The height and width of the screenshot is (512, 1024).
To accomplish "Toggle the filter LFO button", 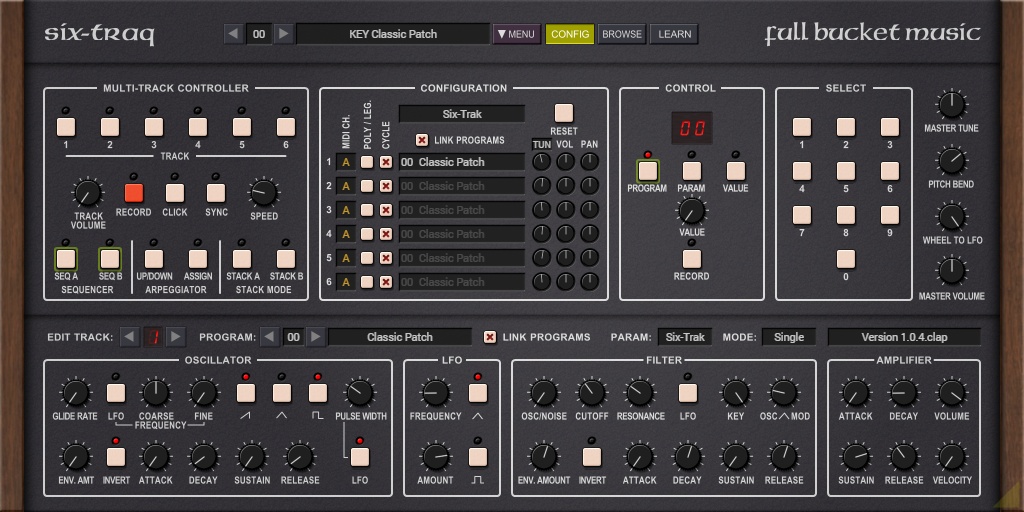I will click(688, 393).
